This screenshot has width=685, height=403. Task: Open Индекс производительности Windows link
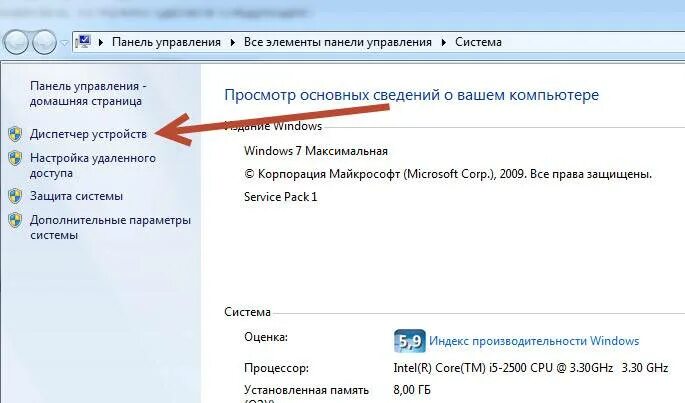point(534,341)
